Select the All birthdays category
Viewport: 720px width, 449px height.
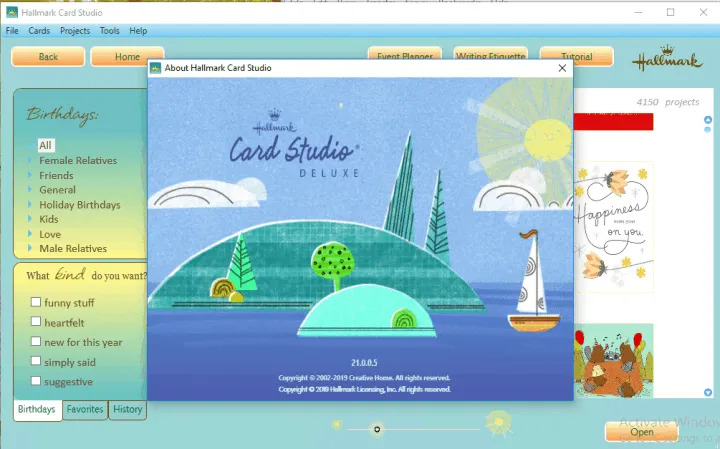(45, 146)
